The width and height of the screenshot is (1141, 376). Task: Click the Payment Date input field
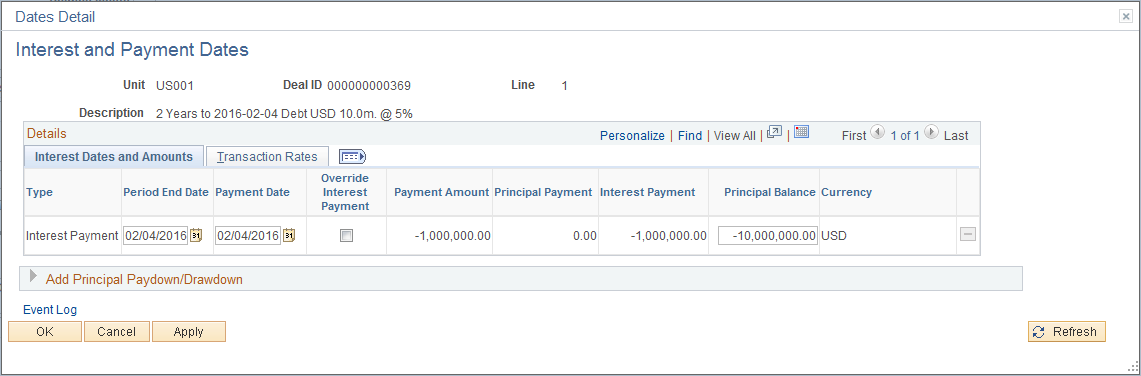(248, 236)
